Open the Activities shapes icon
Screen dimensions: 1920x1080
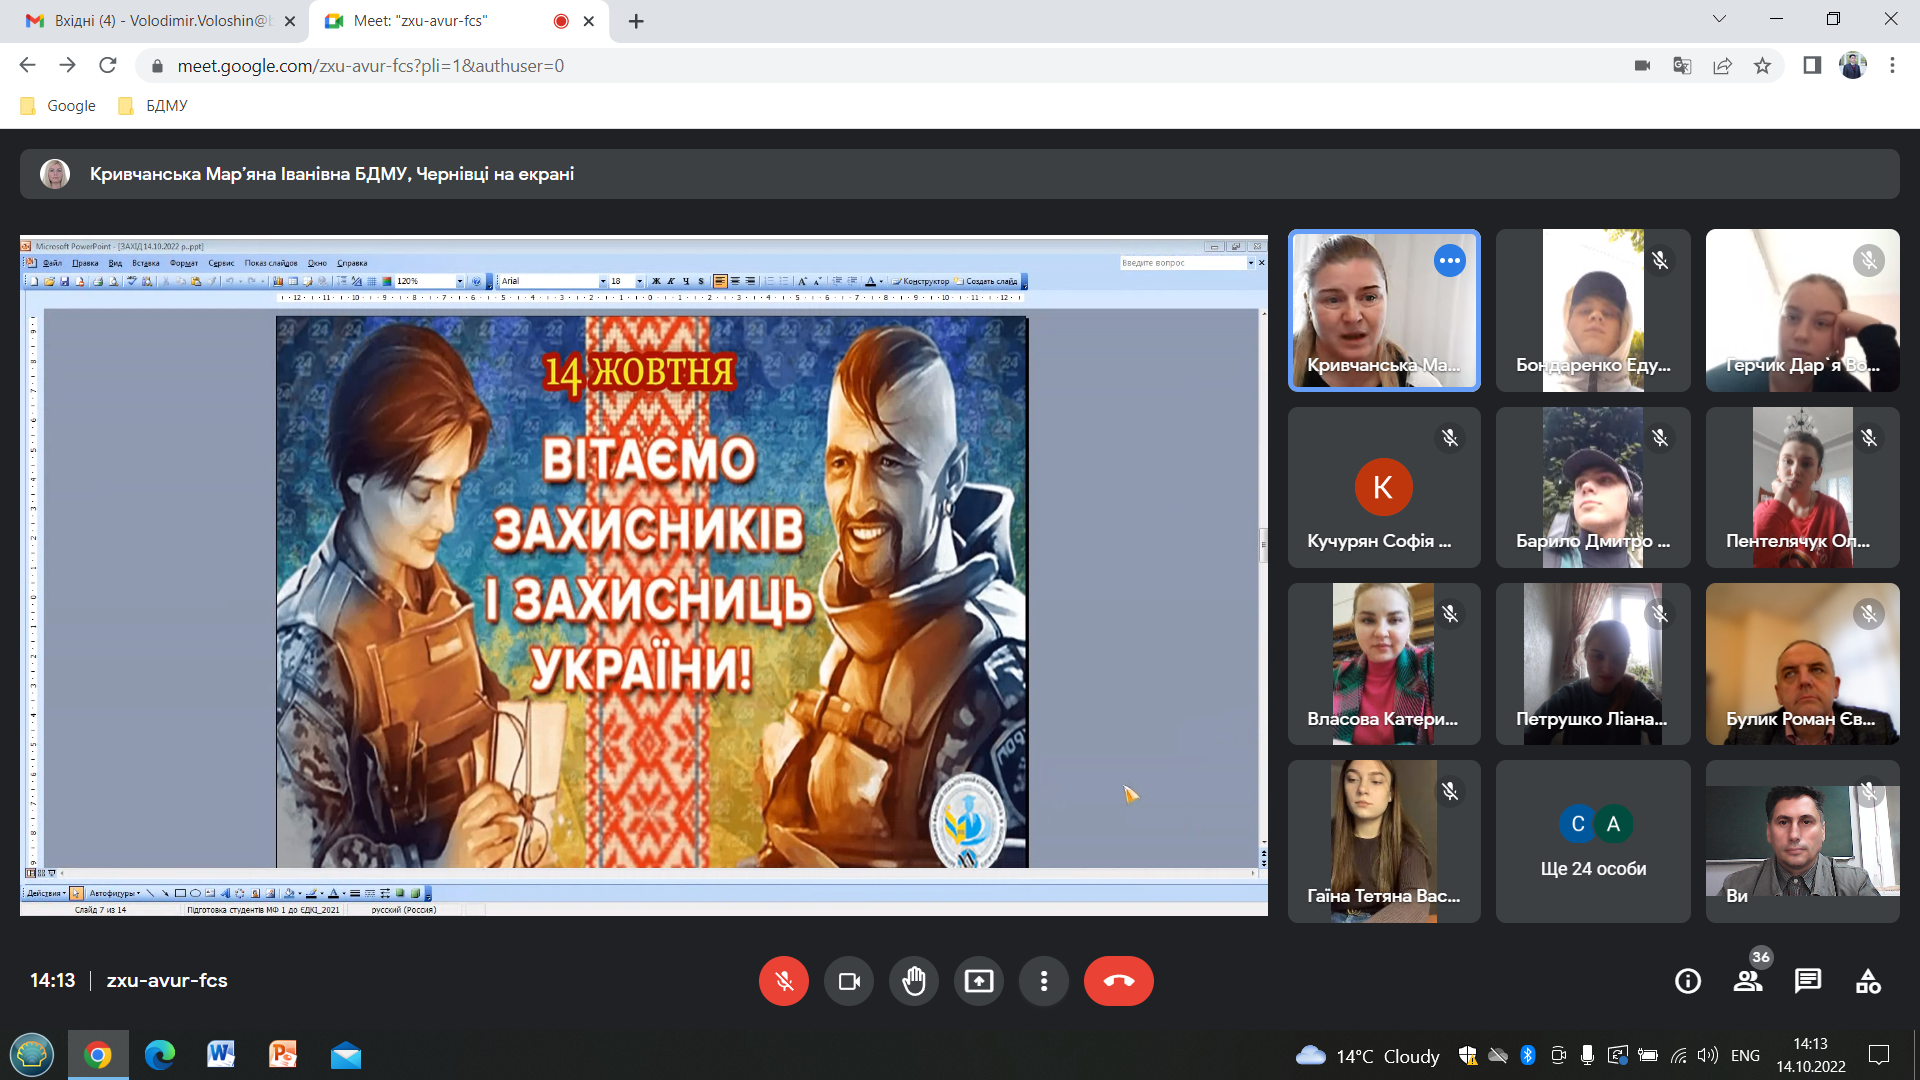(1868, 981)
